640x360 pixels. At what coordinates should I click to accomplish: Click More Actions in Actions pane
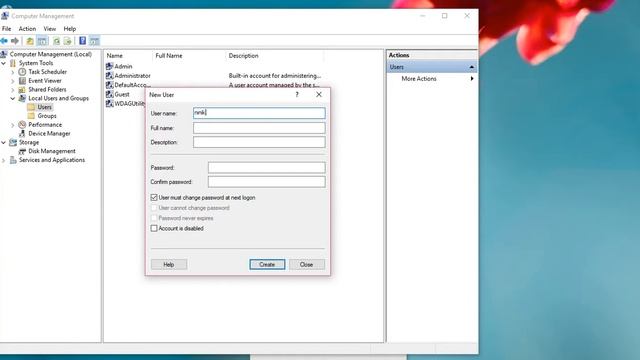tap(419, 78)
